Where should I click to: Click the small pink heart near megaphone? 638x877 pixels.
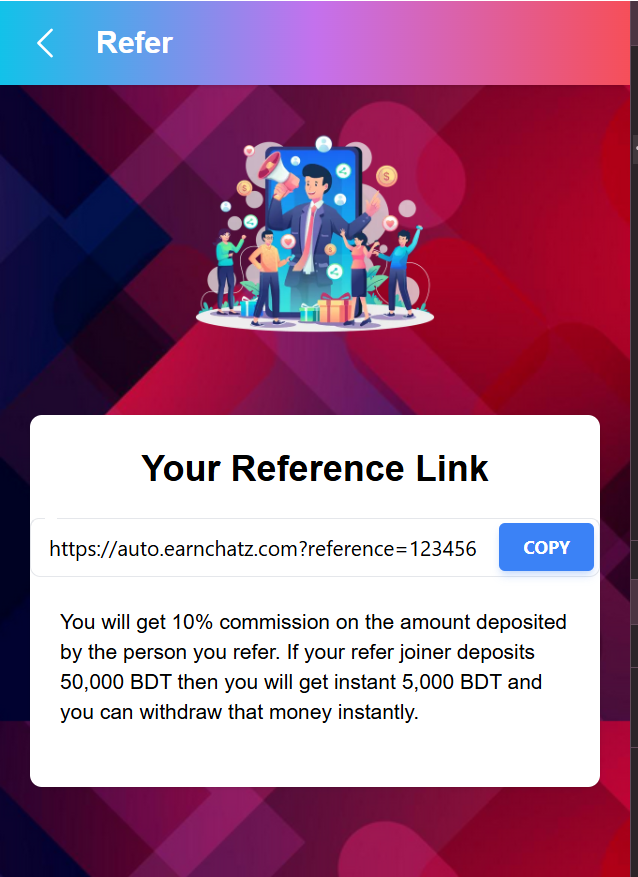[249, 150]
